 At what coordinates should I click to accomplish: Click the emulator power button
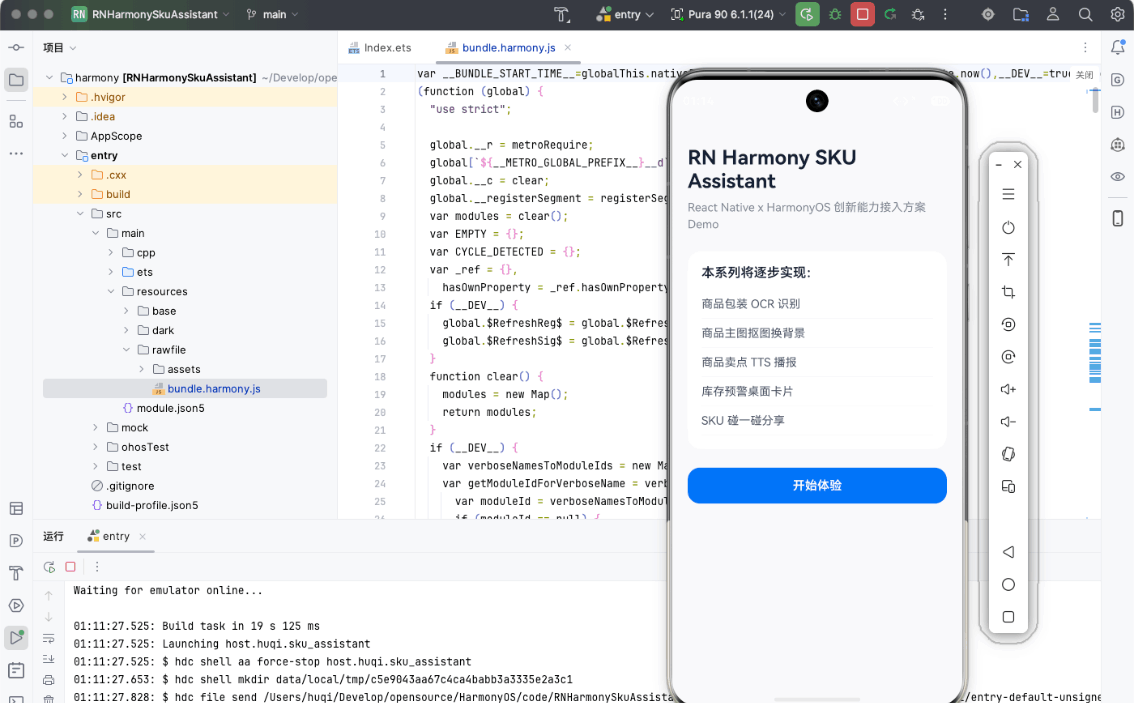coord(1008,228)
